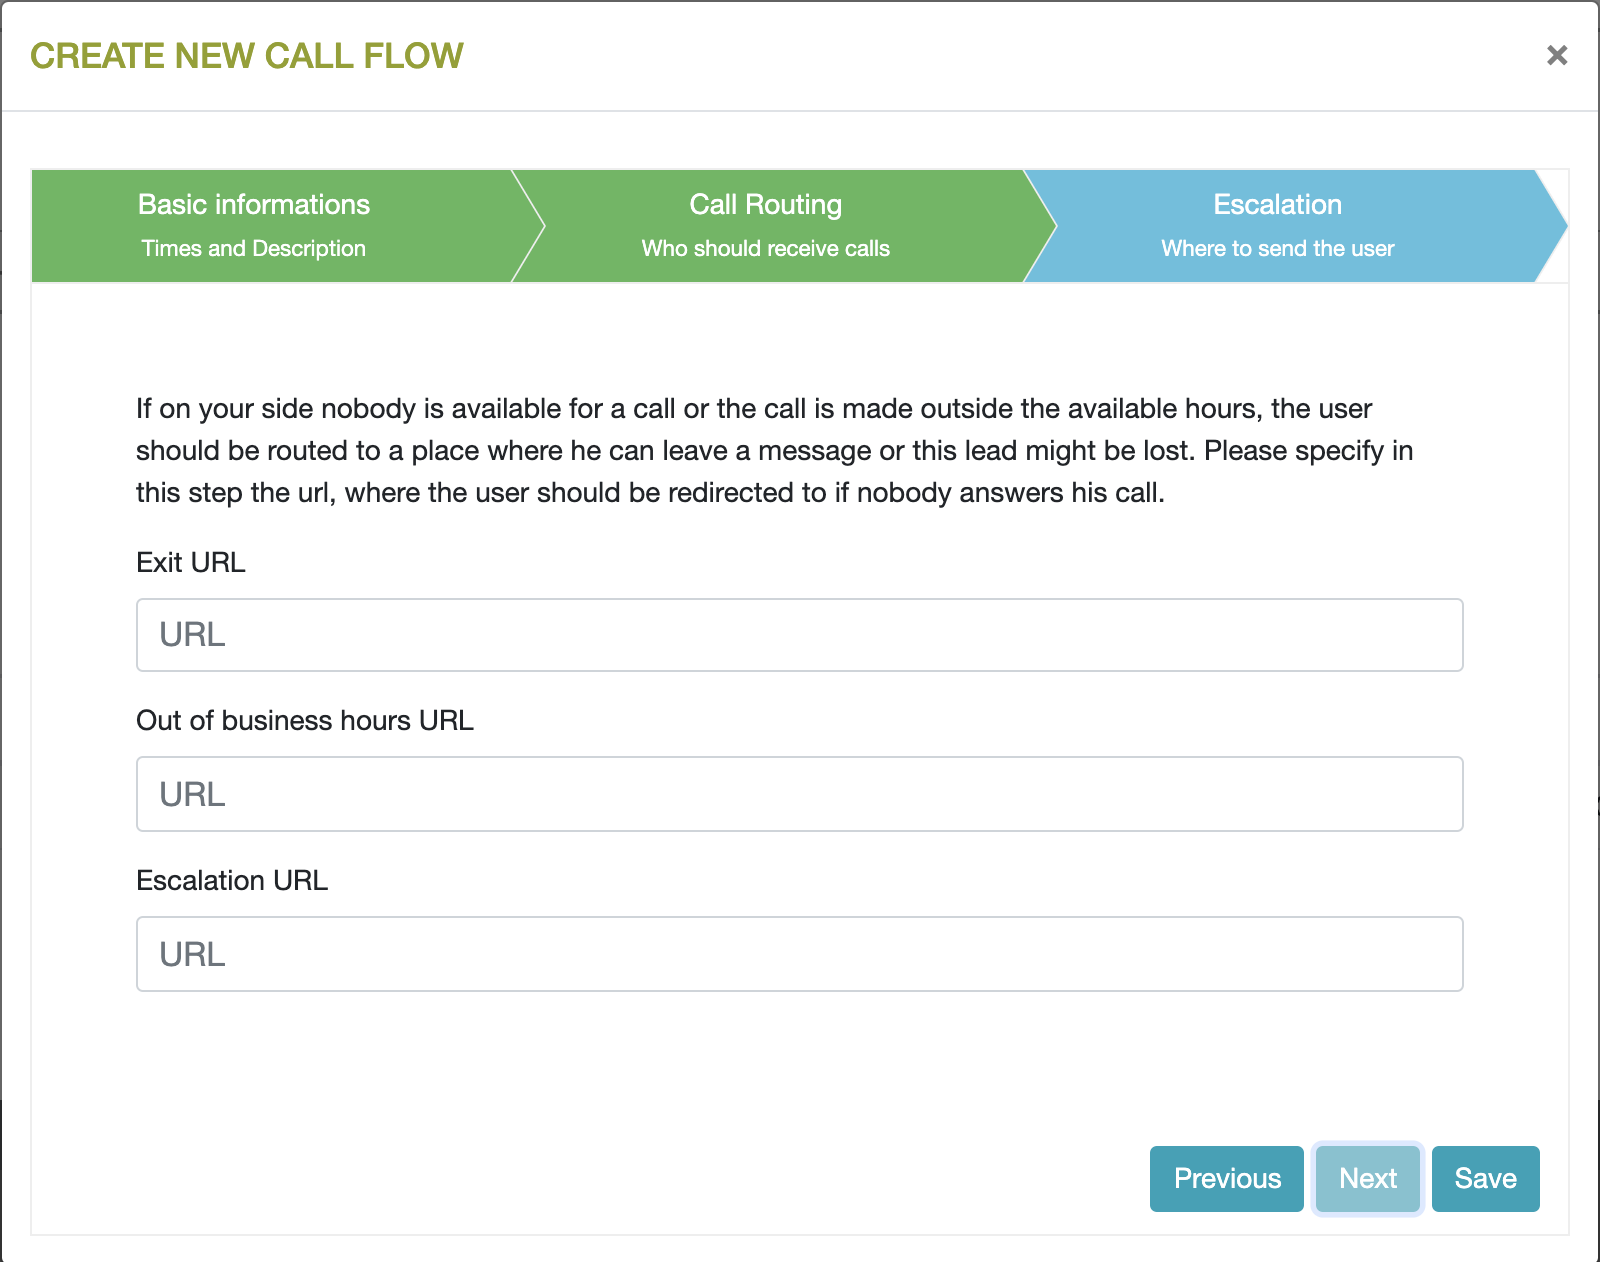1600x1262 pixels.
Task: Close the Create New Call Flow dialog
Action: (1556, 56)
